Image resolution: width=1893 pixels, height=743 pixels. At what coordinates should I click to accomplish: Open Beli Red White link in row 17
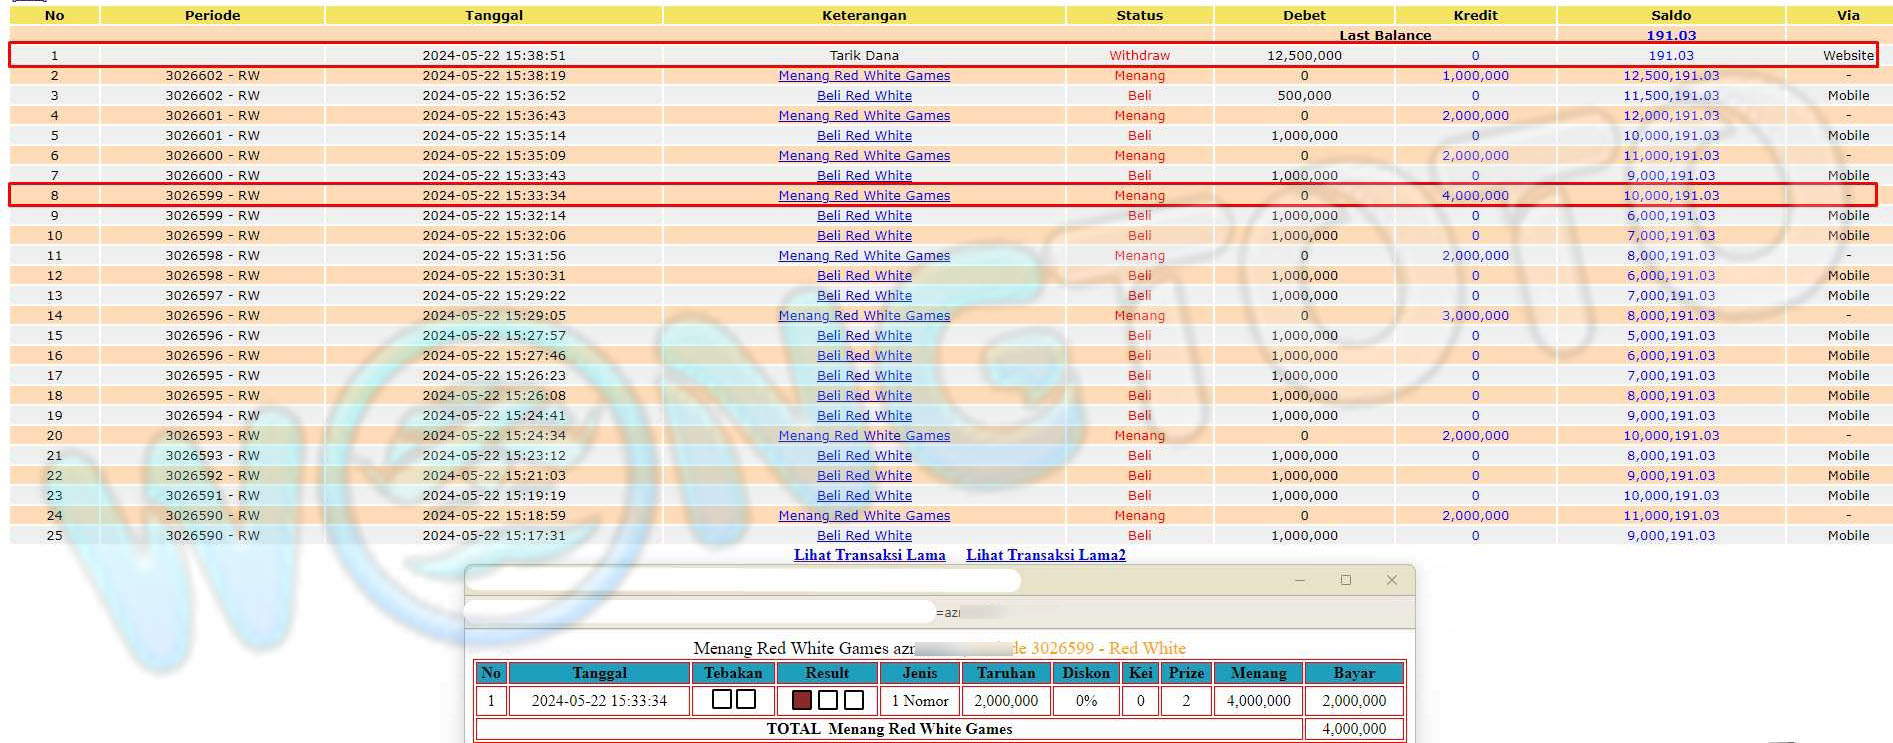864,376
